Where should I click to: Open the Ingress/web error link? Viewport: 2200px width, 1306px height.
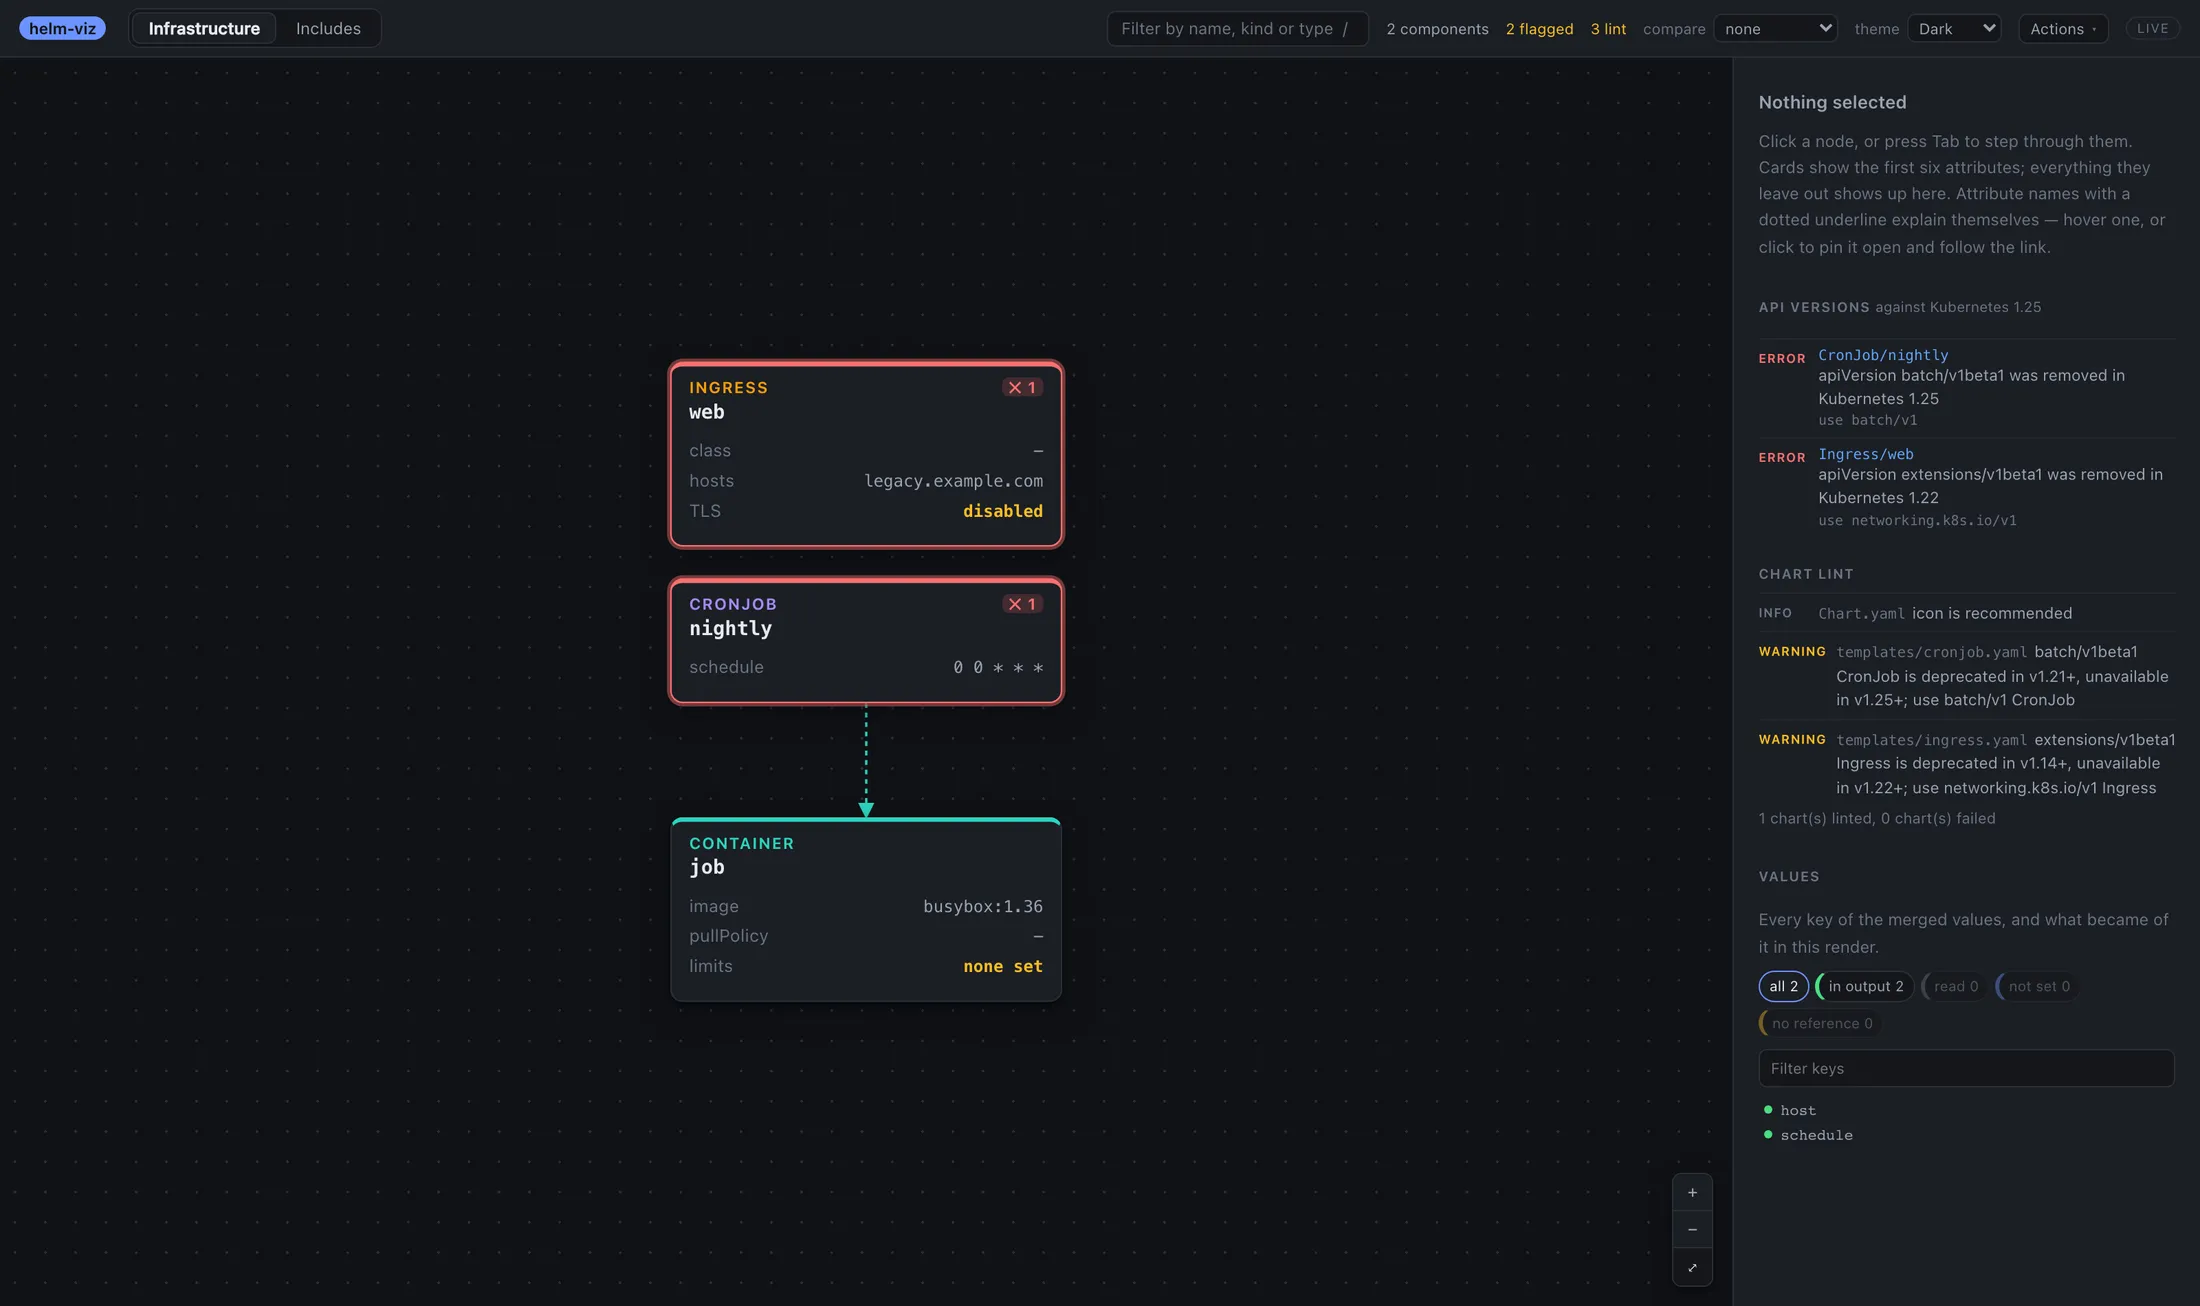[1865, 454]
